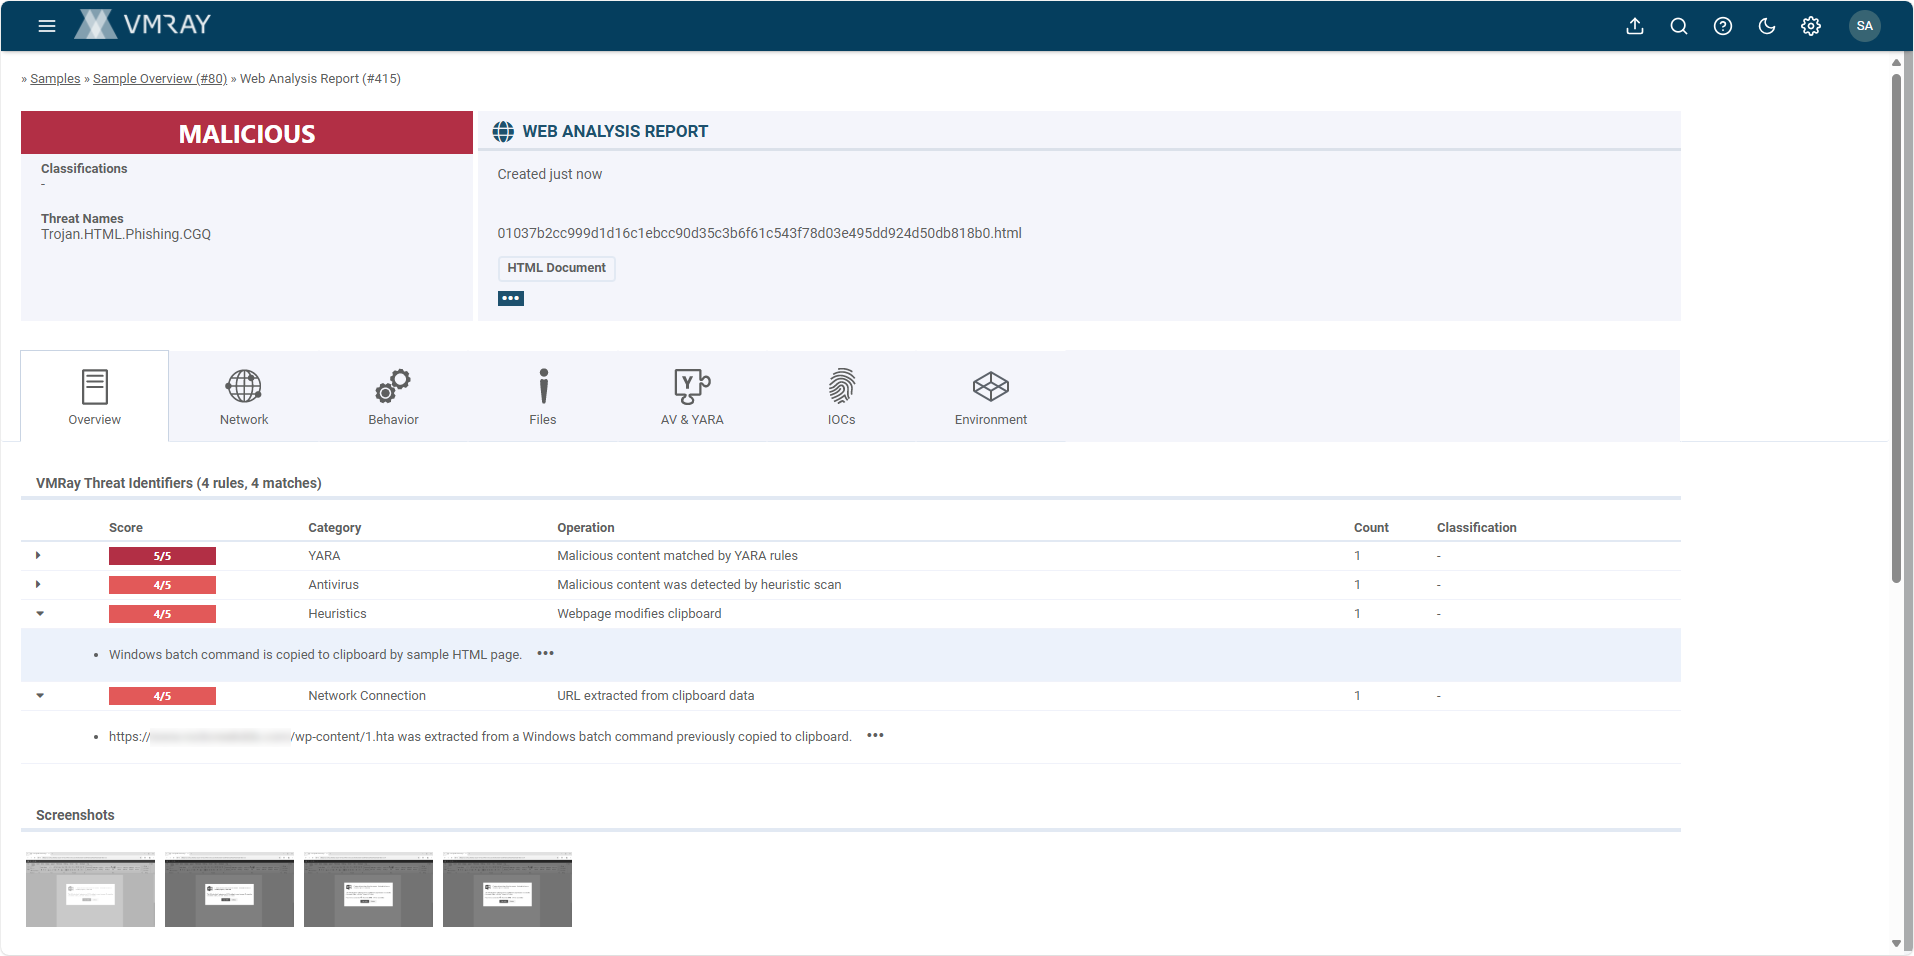Click the Classification column header

1477,528
